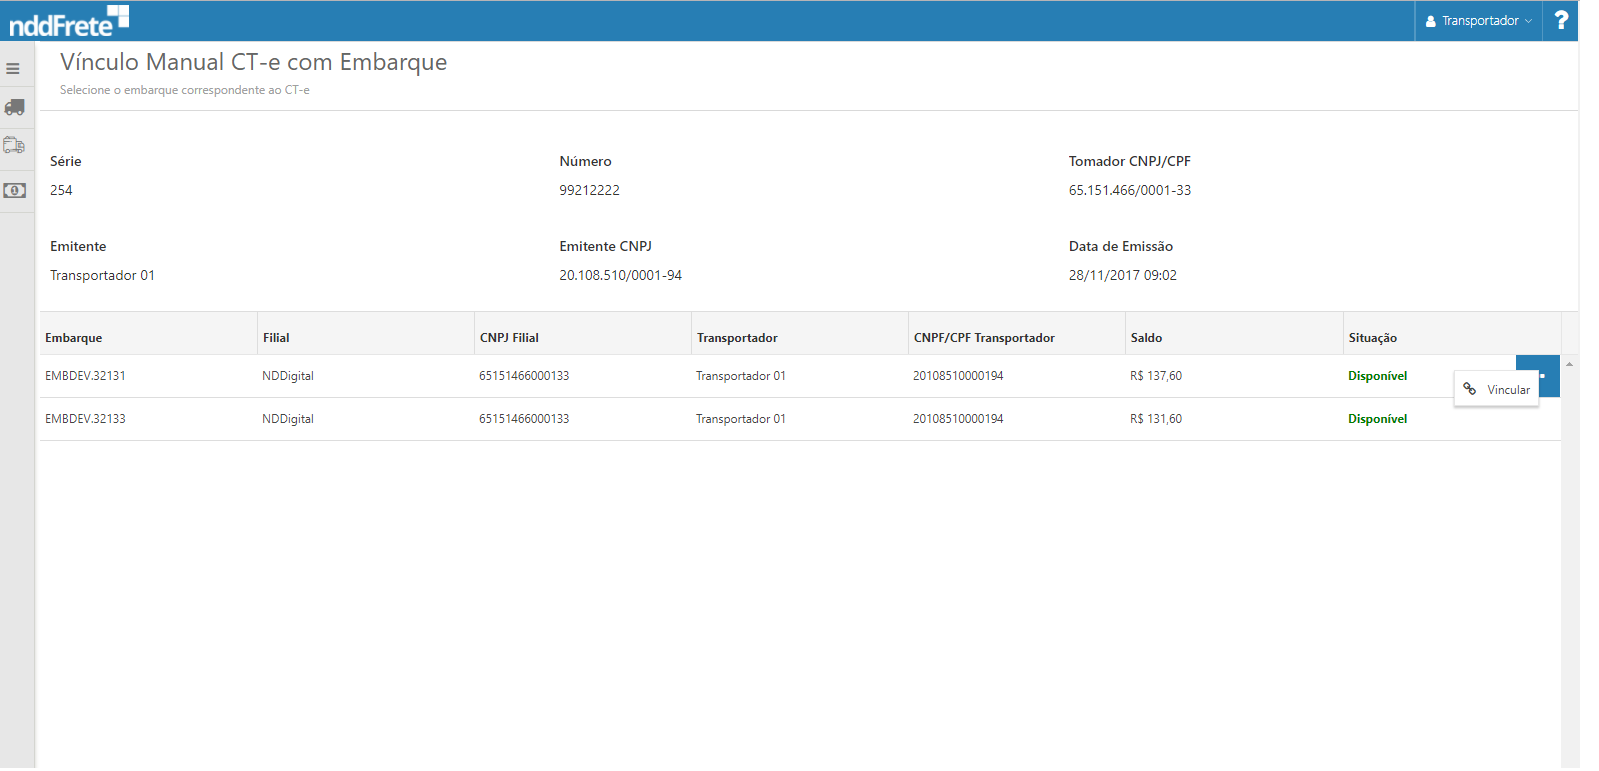Click the outlined delivery truck sidebar icon
Viewport: 1599px width, 771px height.
(x=14, y=146)
